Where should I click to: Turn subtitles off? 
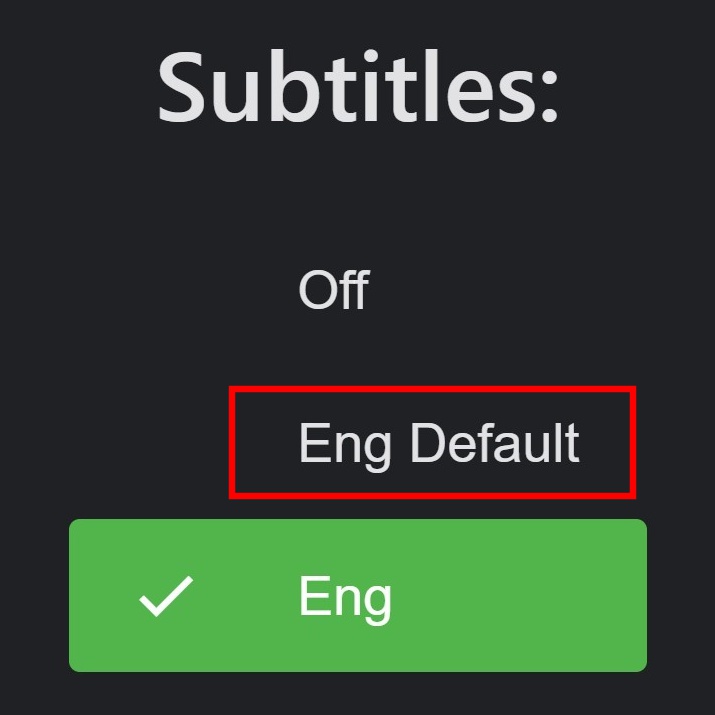pyautogui.click(x=333, y=290)
